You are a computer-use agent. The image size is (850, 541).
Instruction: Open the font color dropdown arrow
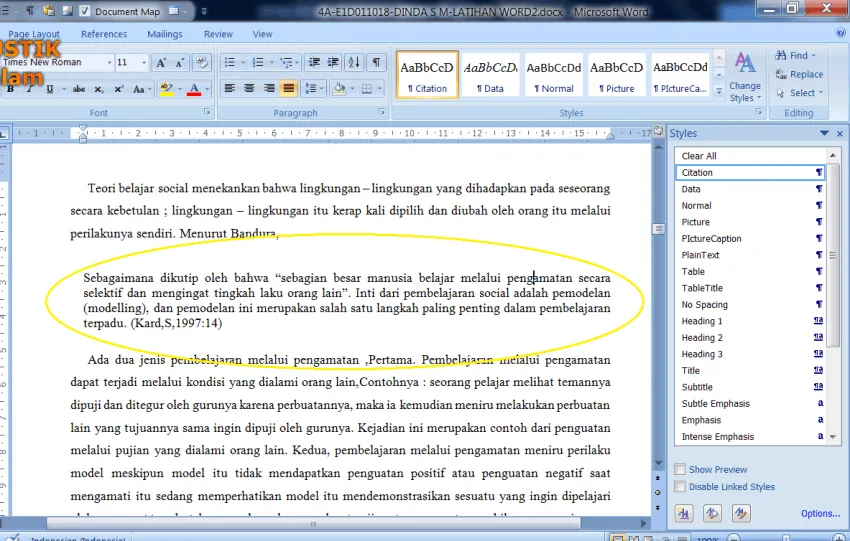[x=207, y=89]
